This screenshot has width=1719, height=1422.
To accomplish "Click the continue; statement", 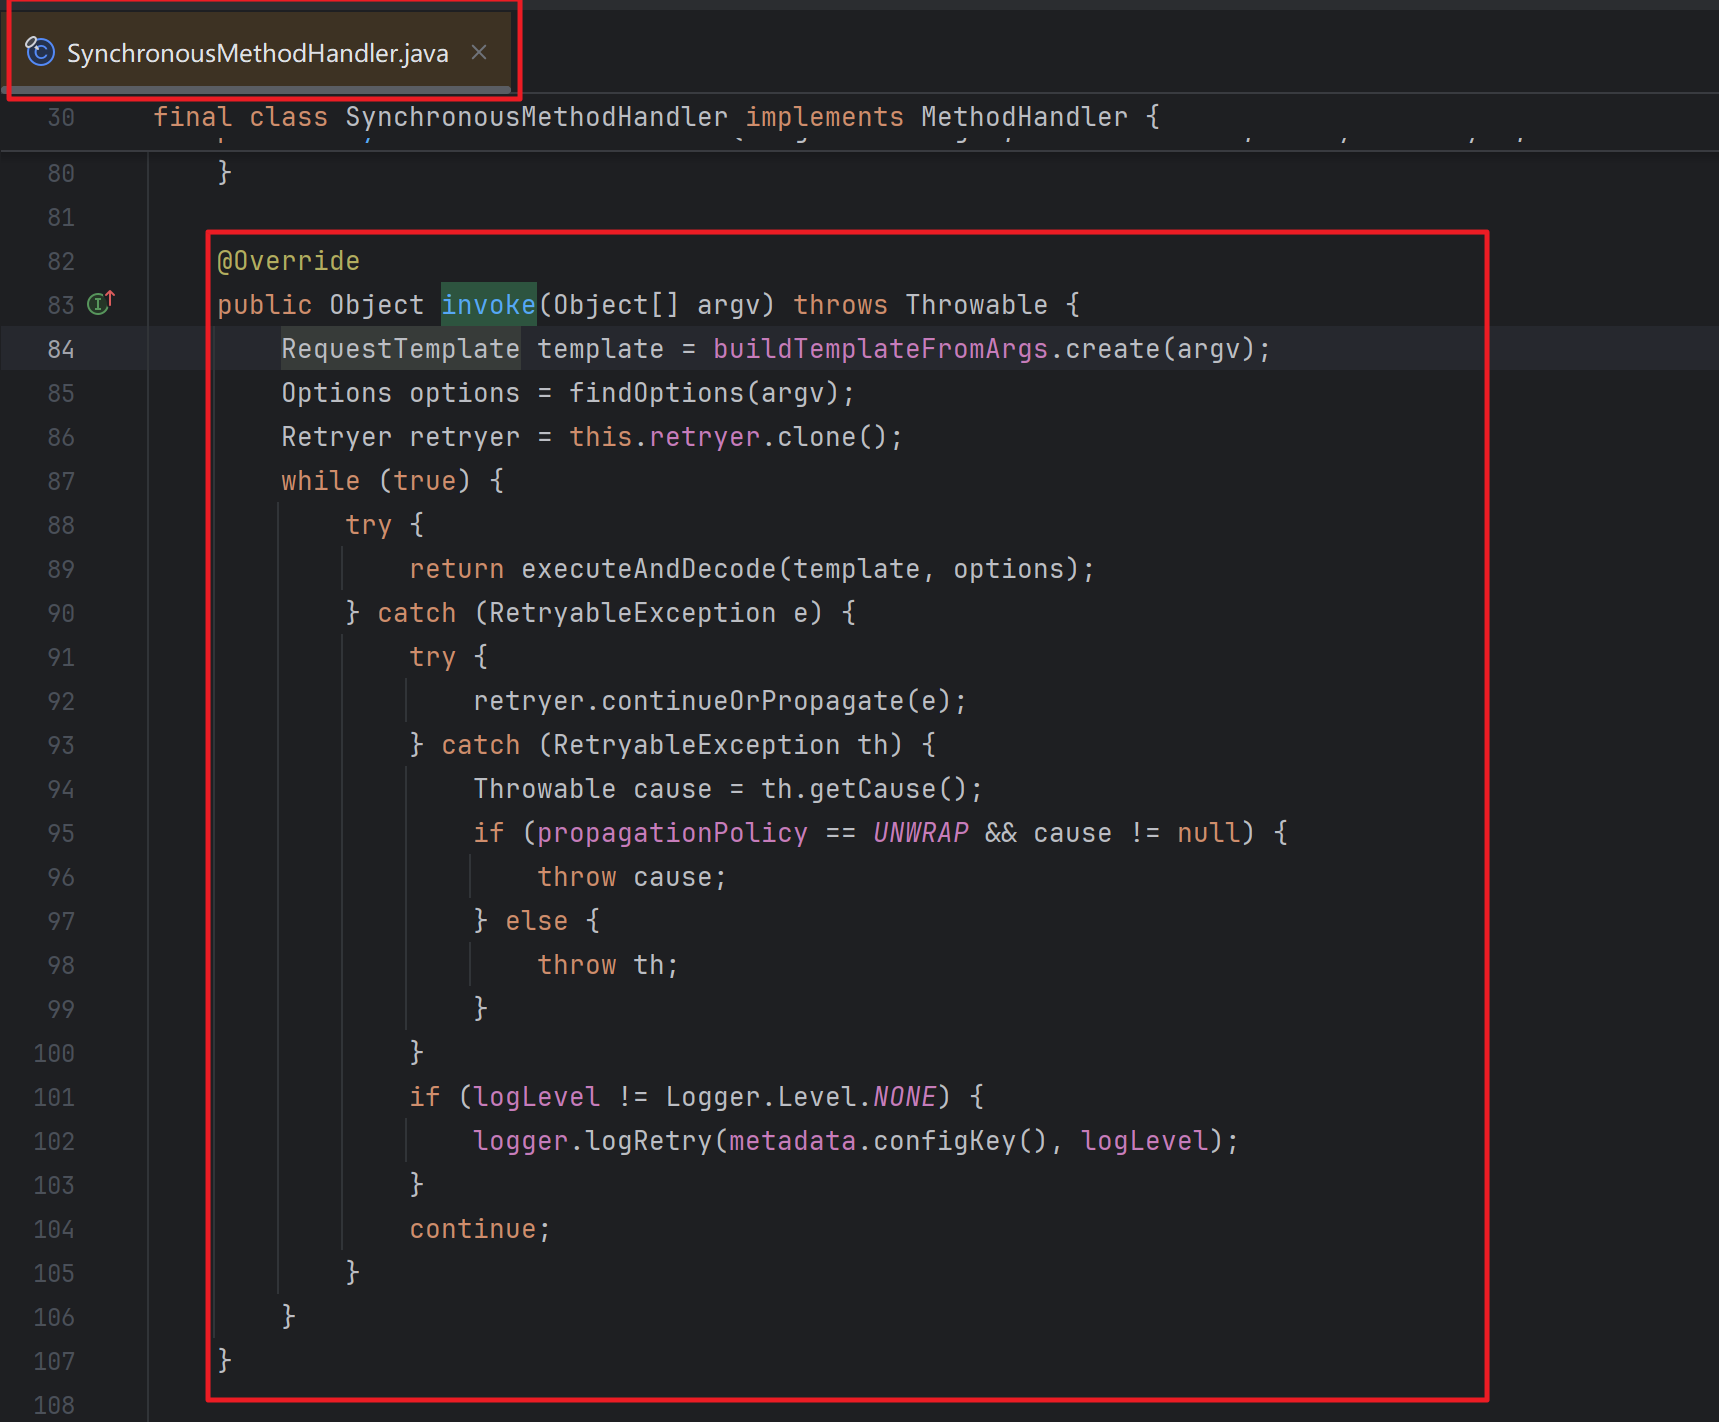I will pyautogui.click(x=480, y=1229).
